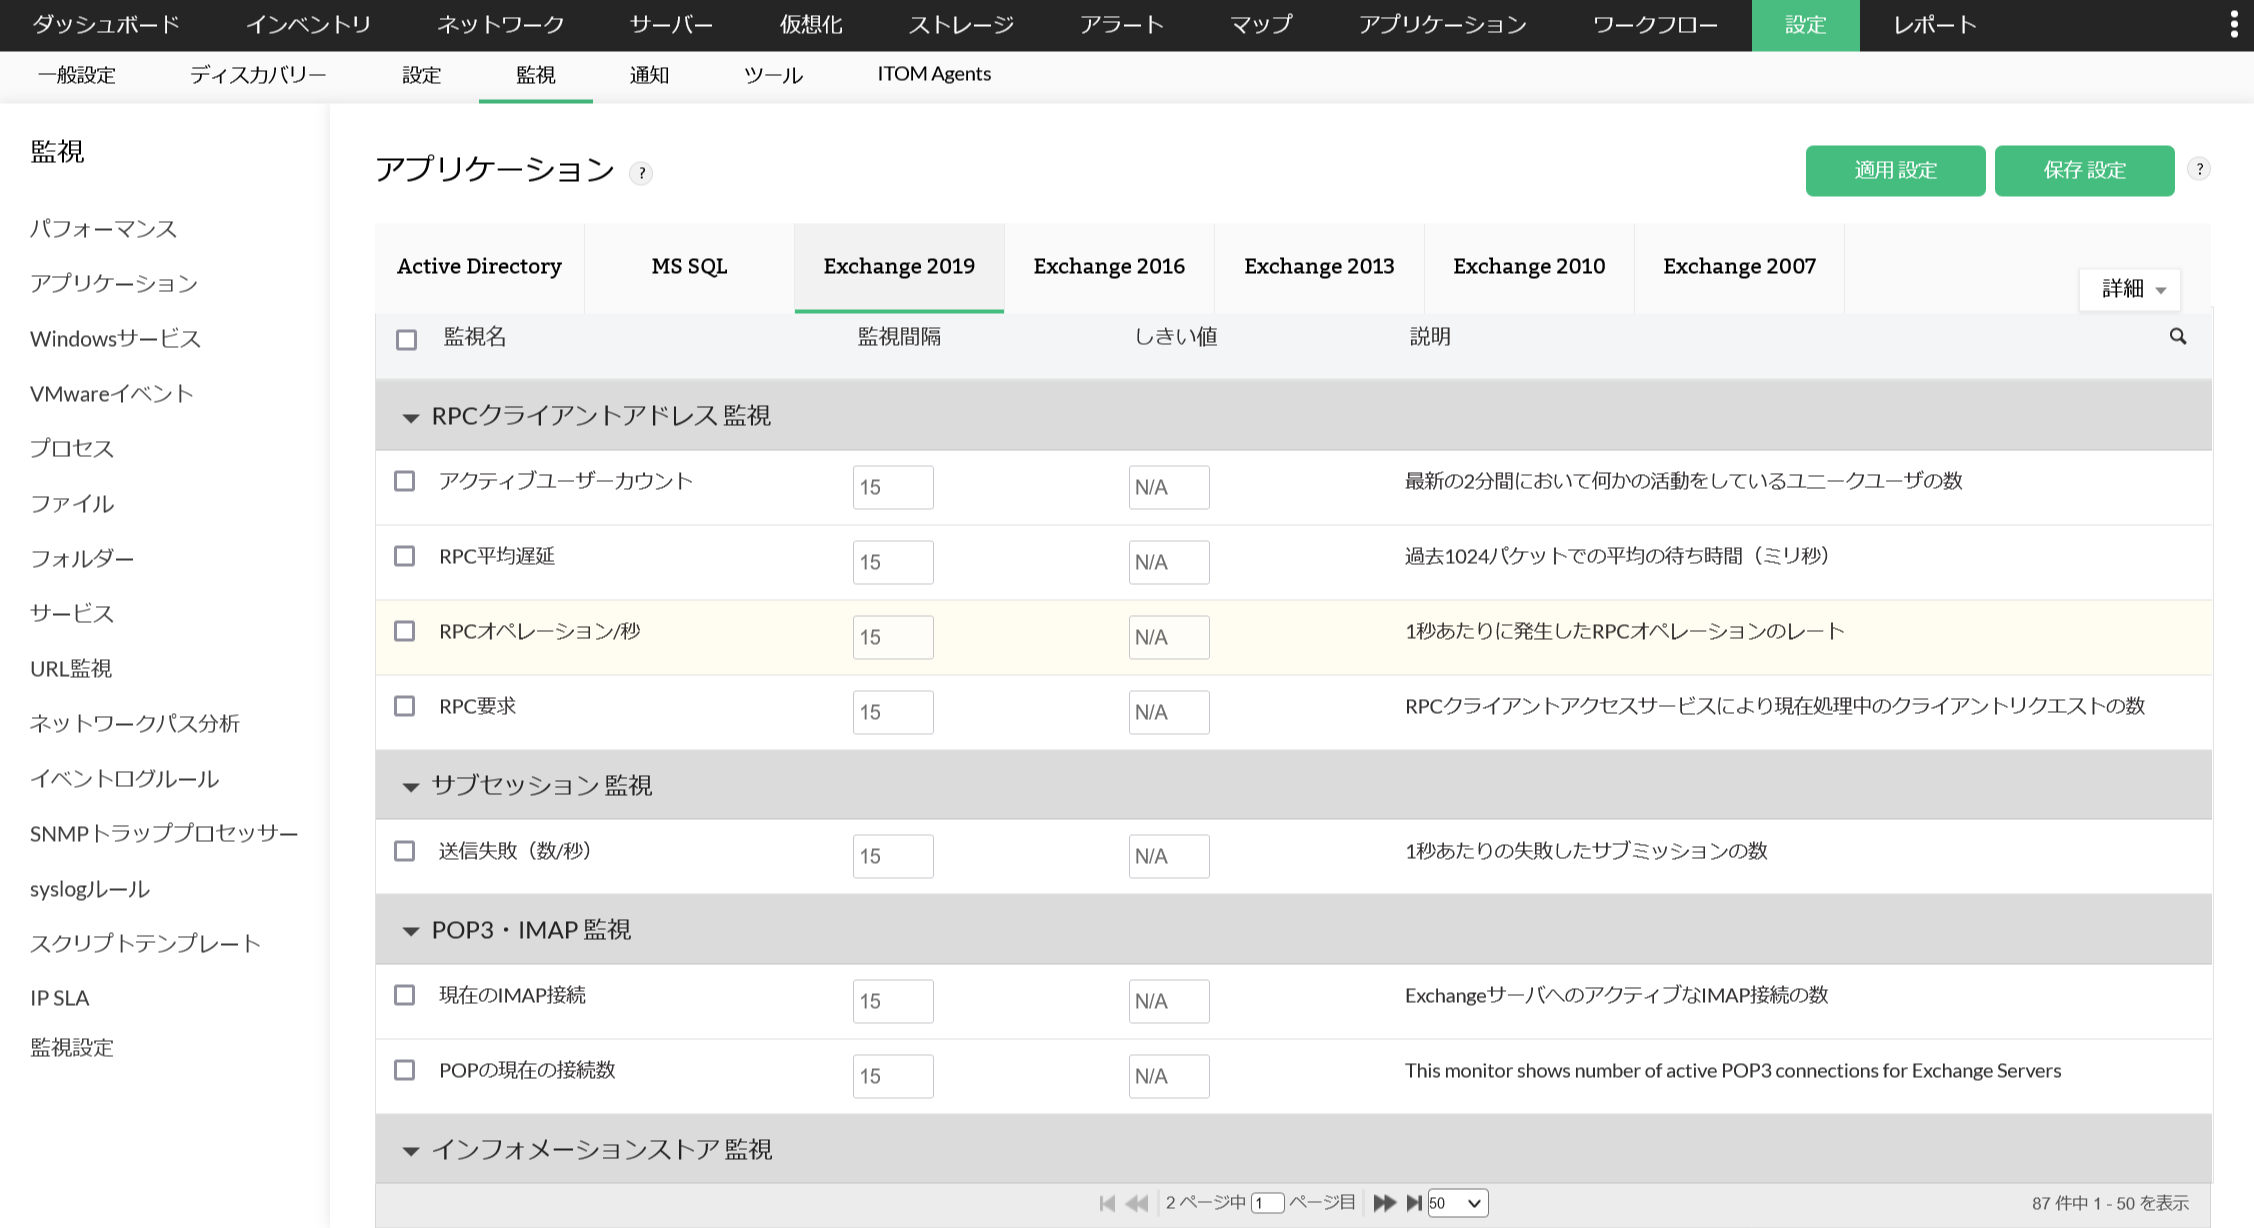Go to previous page arrow in pagination
This screenshot has width=2254, height=1228.
pos(1137,1203)
